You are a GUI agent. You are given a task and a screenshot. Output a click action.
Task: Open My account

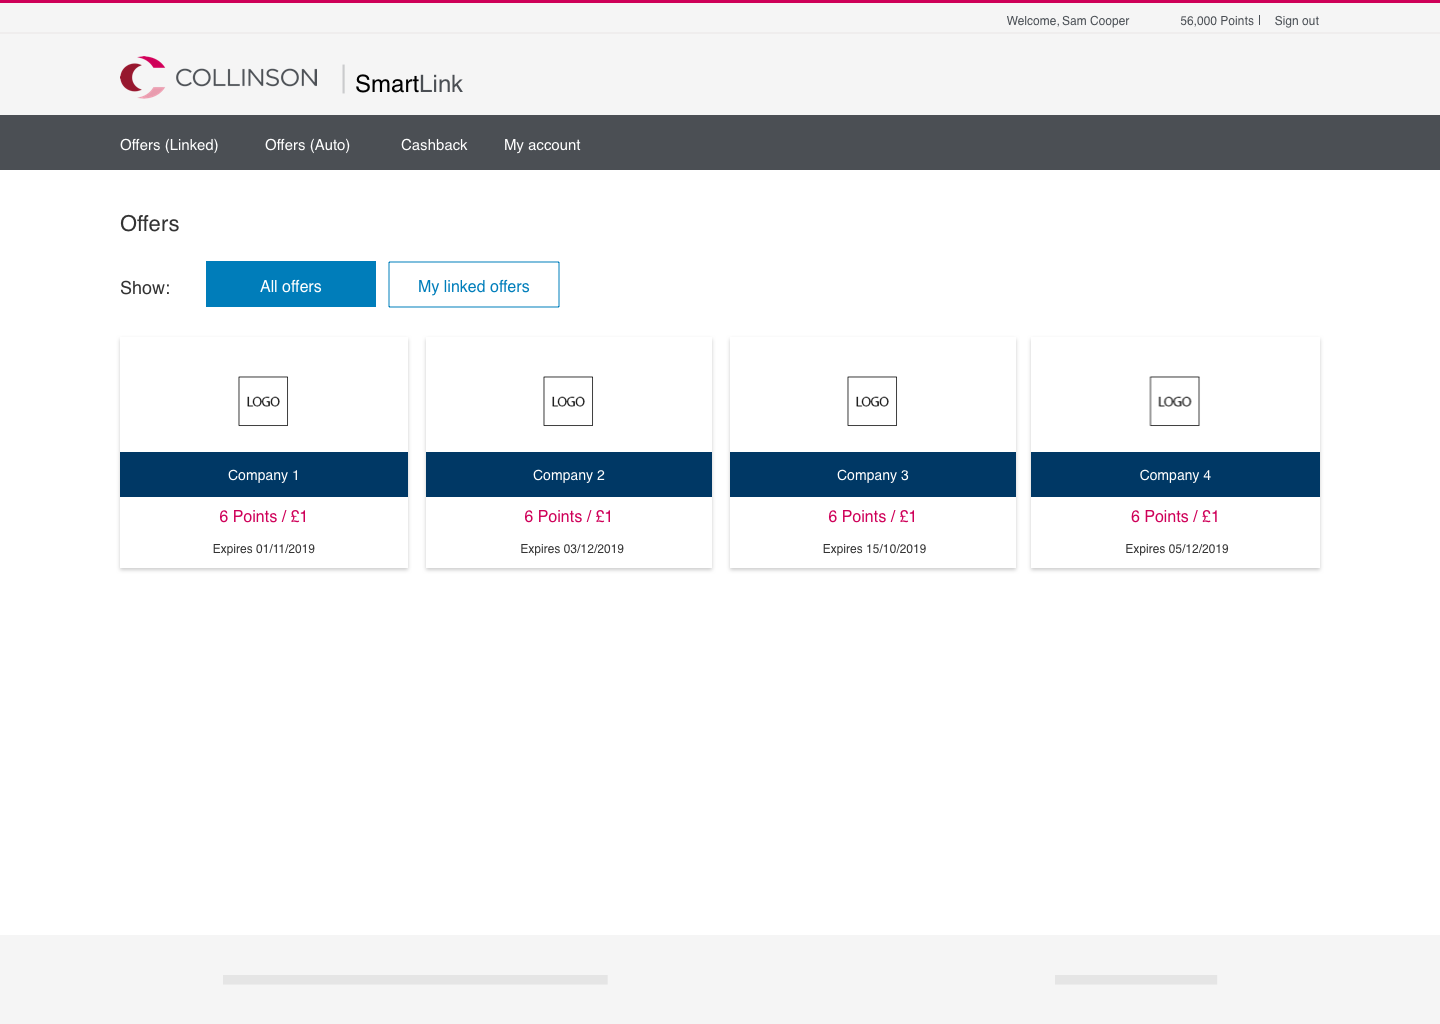point(542,145)
